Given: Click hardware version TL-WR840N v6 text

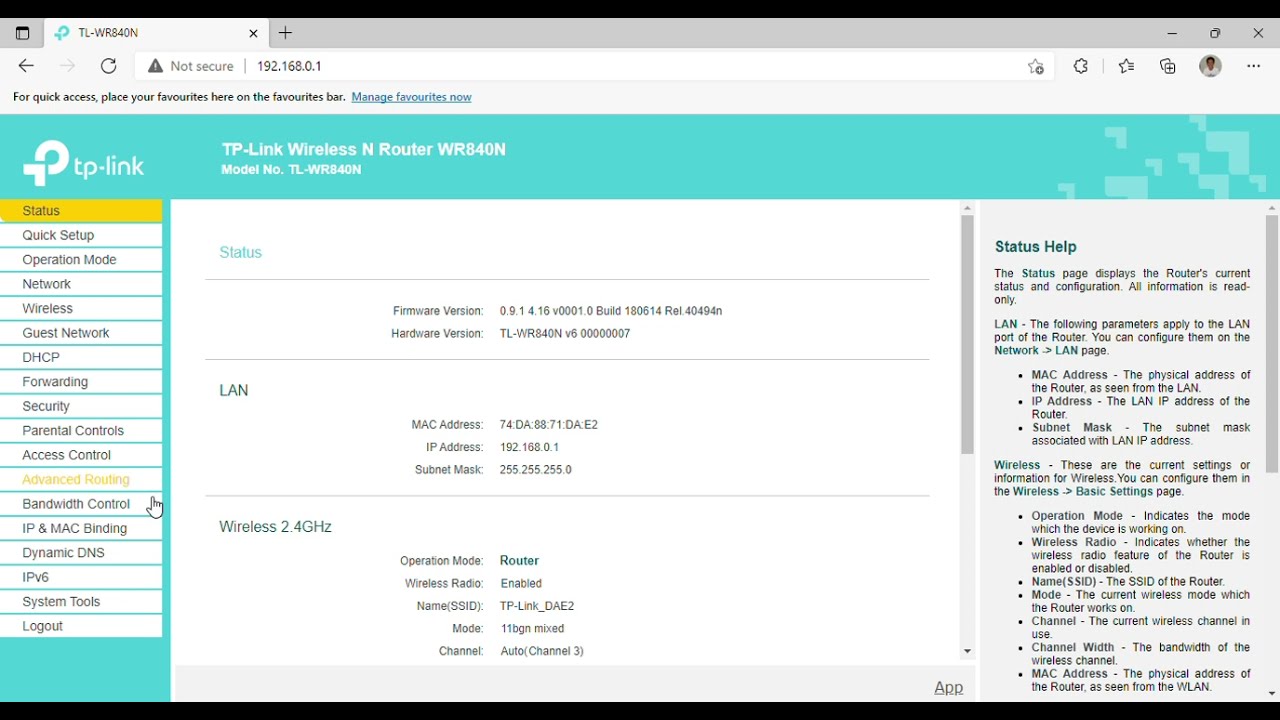Looking at the screenshot, I should pos(565,334).
